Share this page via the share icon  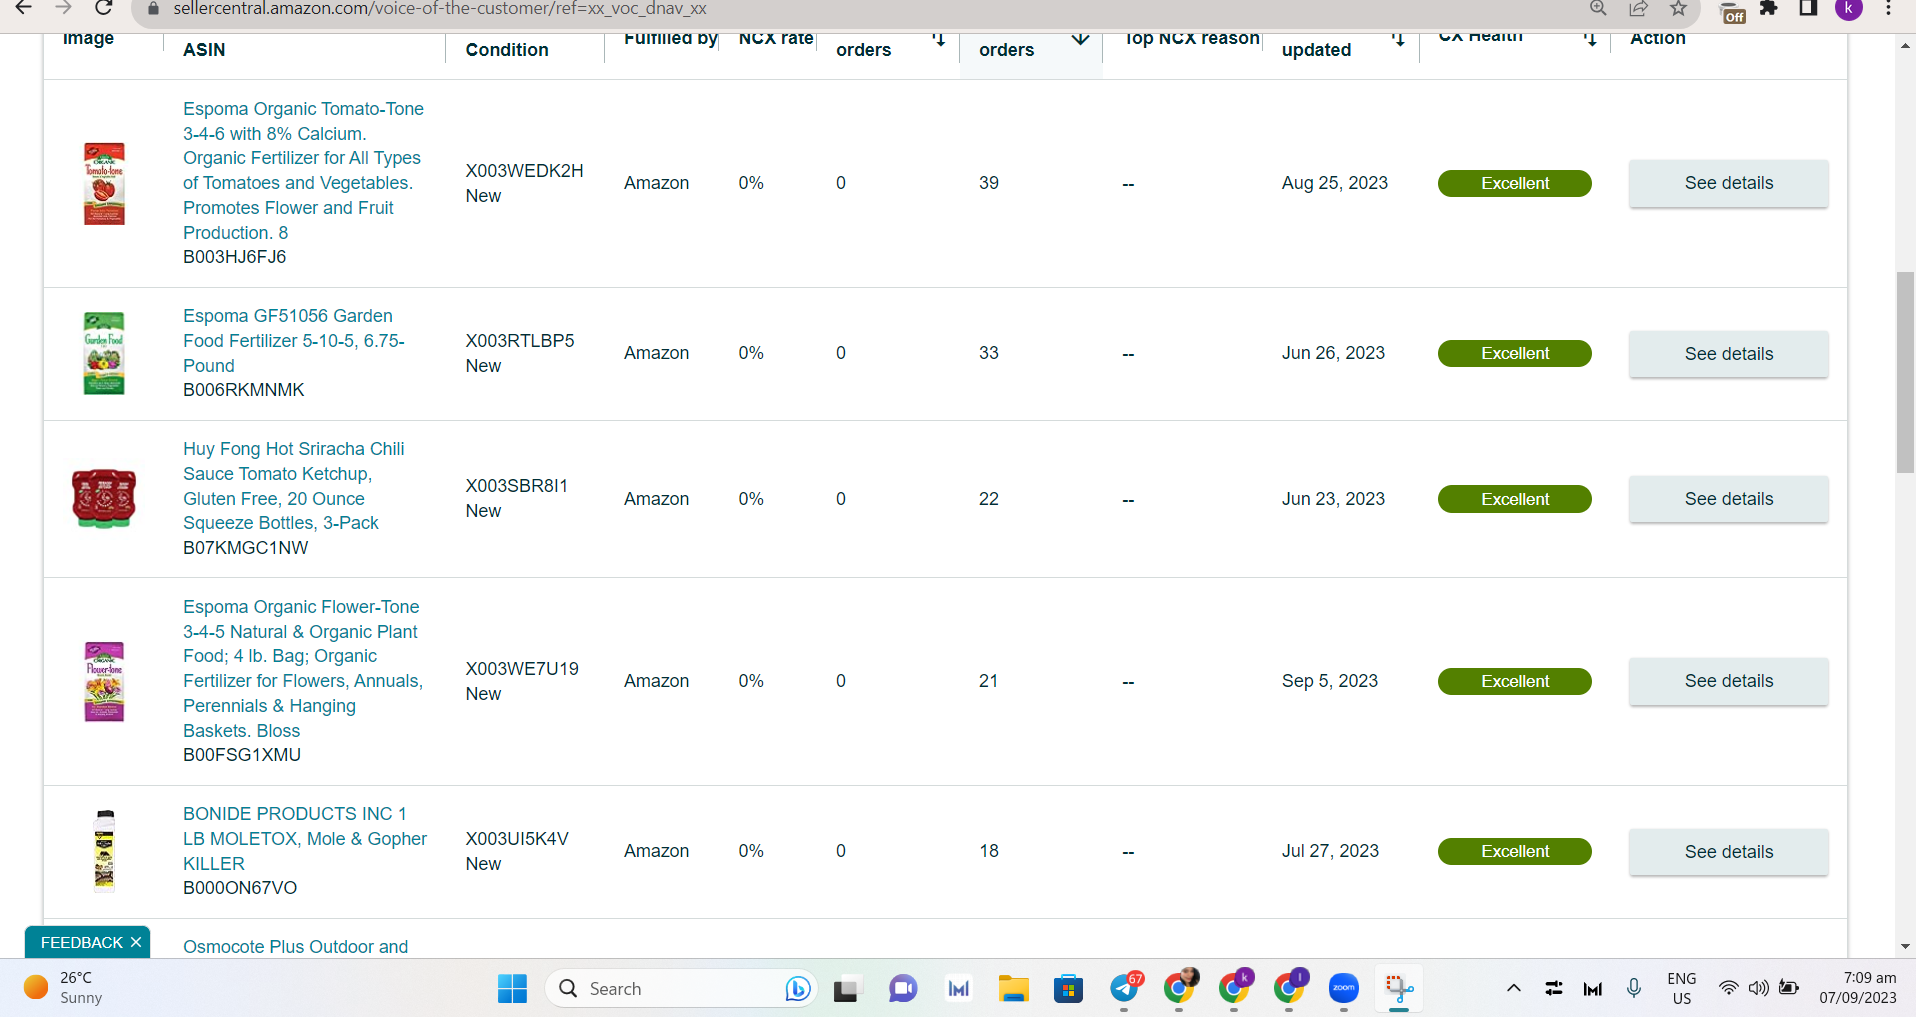[x=1638, y=8]
